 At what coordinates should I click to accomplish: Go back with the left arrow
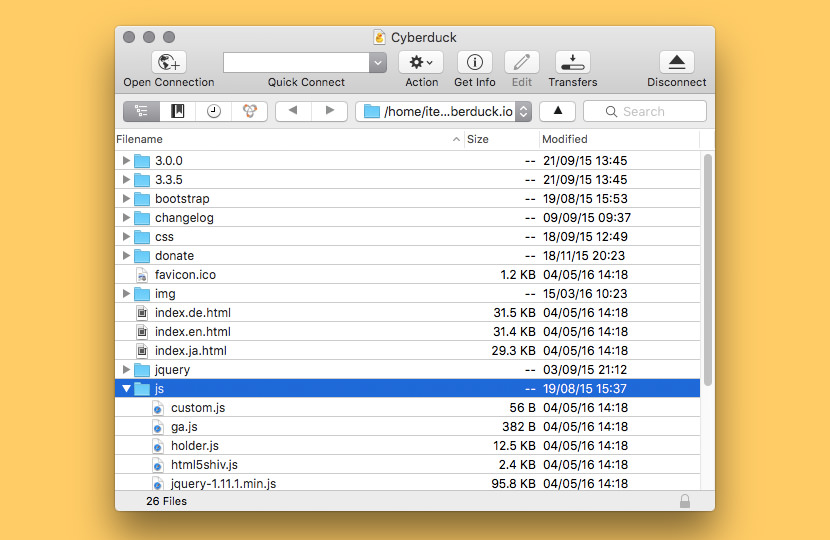[x=293, y=111]
